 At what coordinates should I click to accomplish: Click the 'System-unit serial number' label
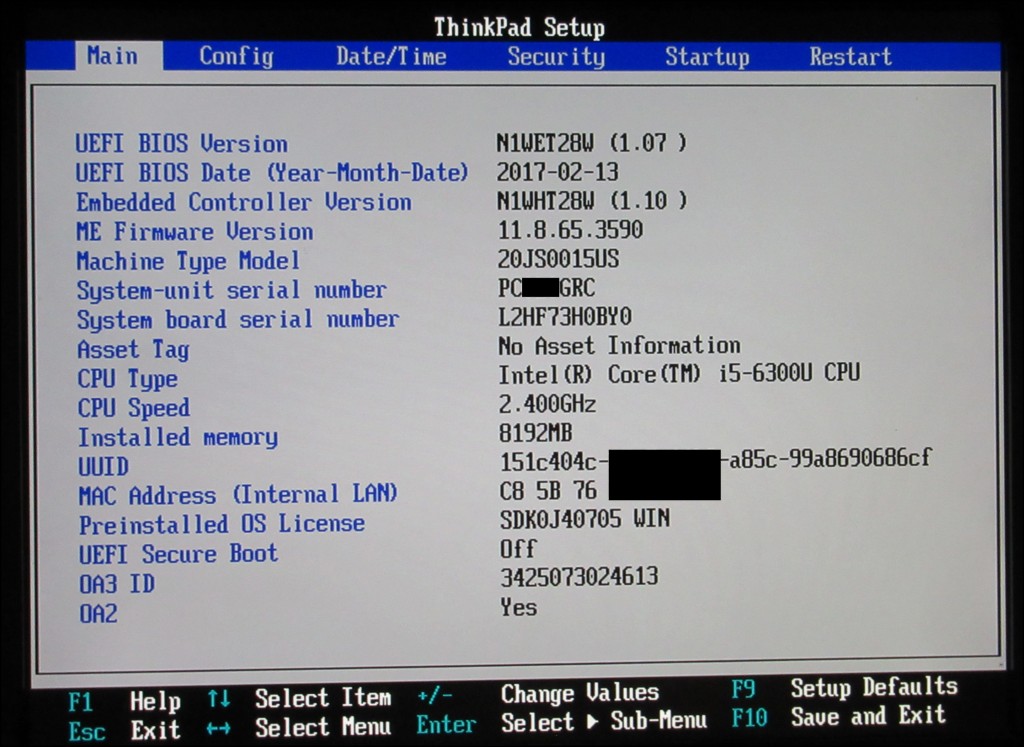231,290
